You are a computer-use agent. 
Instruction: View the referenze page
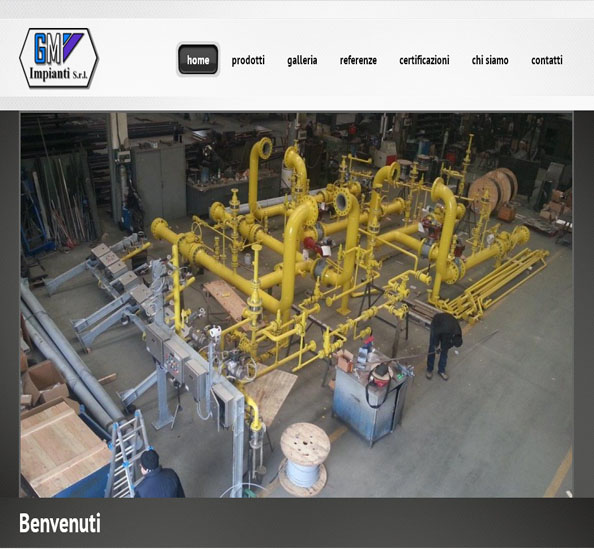[x=358, y=60]
